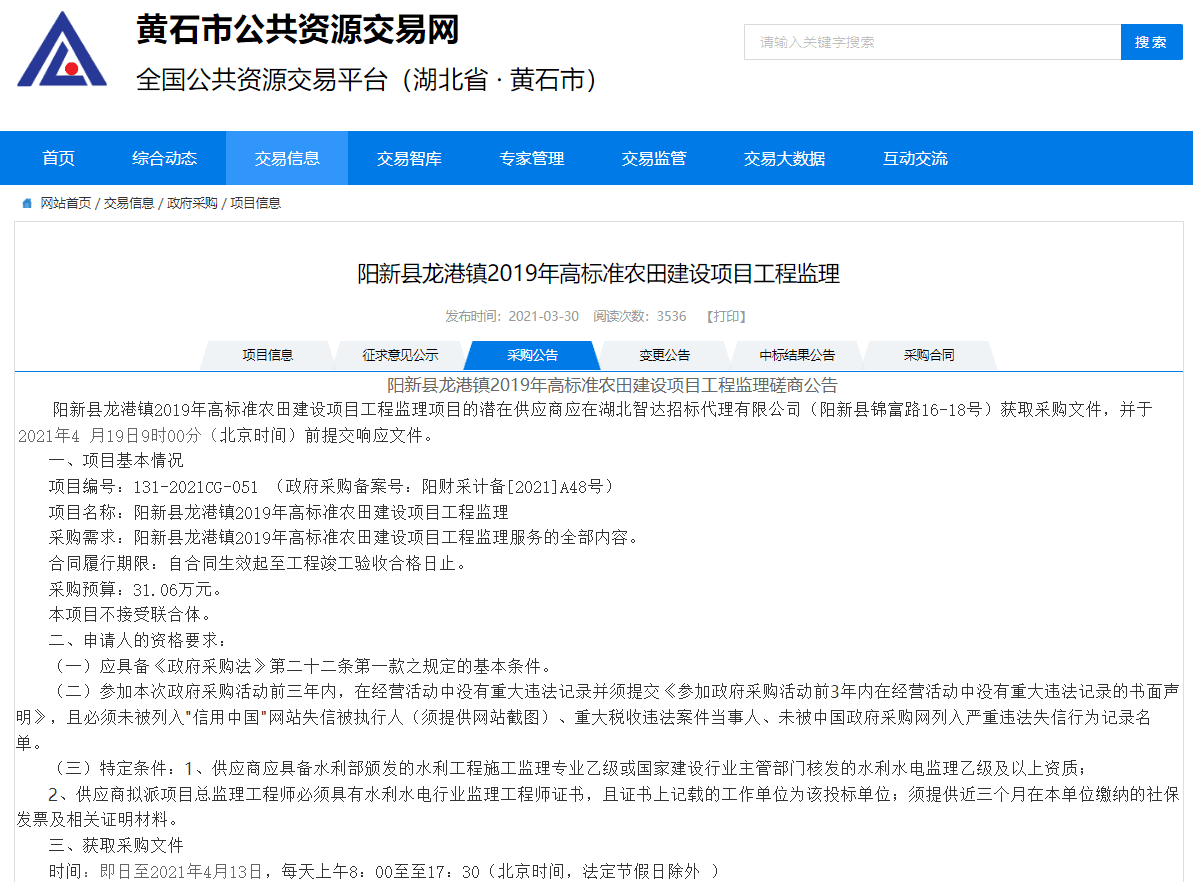Viewport: 1193px width, 882px height.
Task: Click 政府采购 breadcrumb link
Action: coord(192,203)
